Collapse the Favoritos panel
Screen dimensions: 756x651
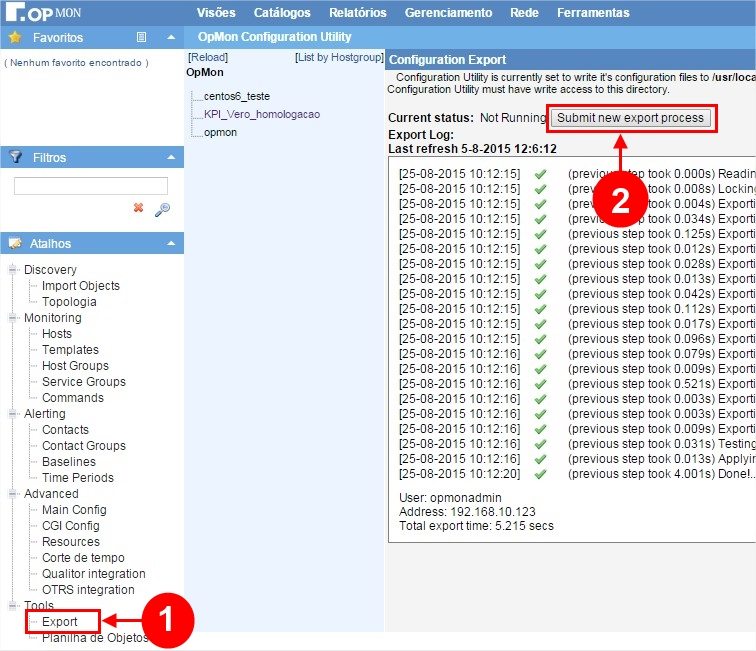pos(170,37)
